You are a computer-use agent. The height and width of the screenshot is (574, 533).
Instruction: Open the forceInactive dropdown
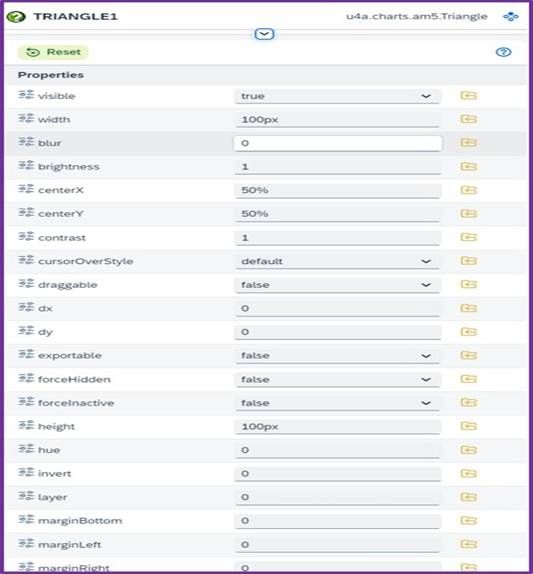tap(337, 403)
